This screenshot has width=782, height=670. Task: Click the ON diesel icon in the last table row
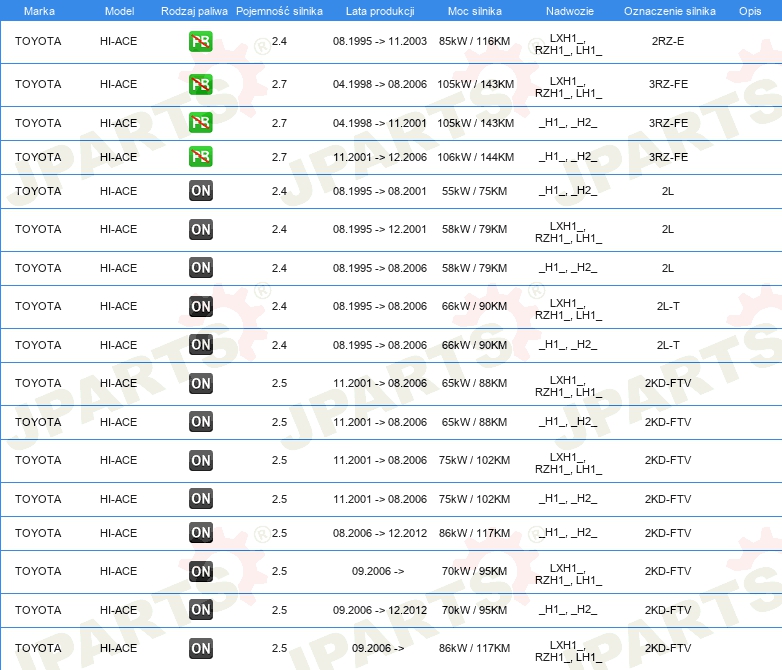(200, 648)
